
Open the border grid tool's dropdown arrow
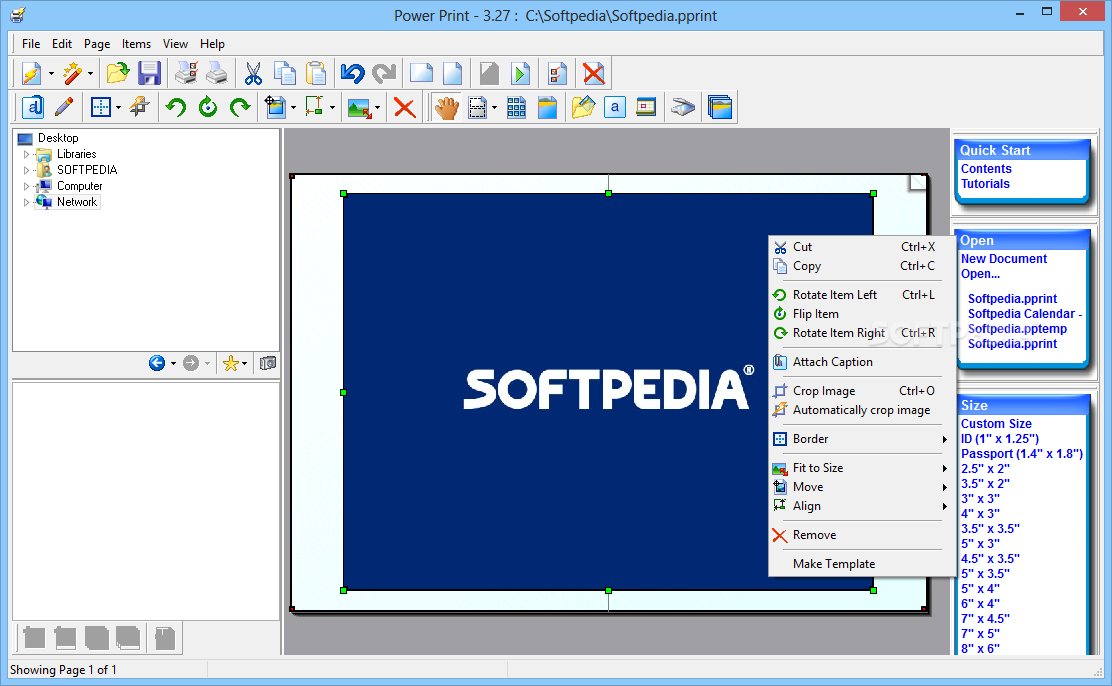[118, 108]
